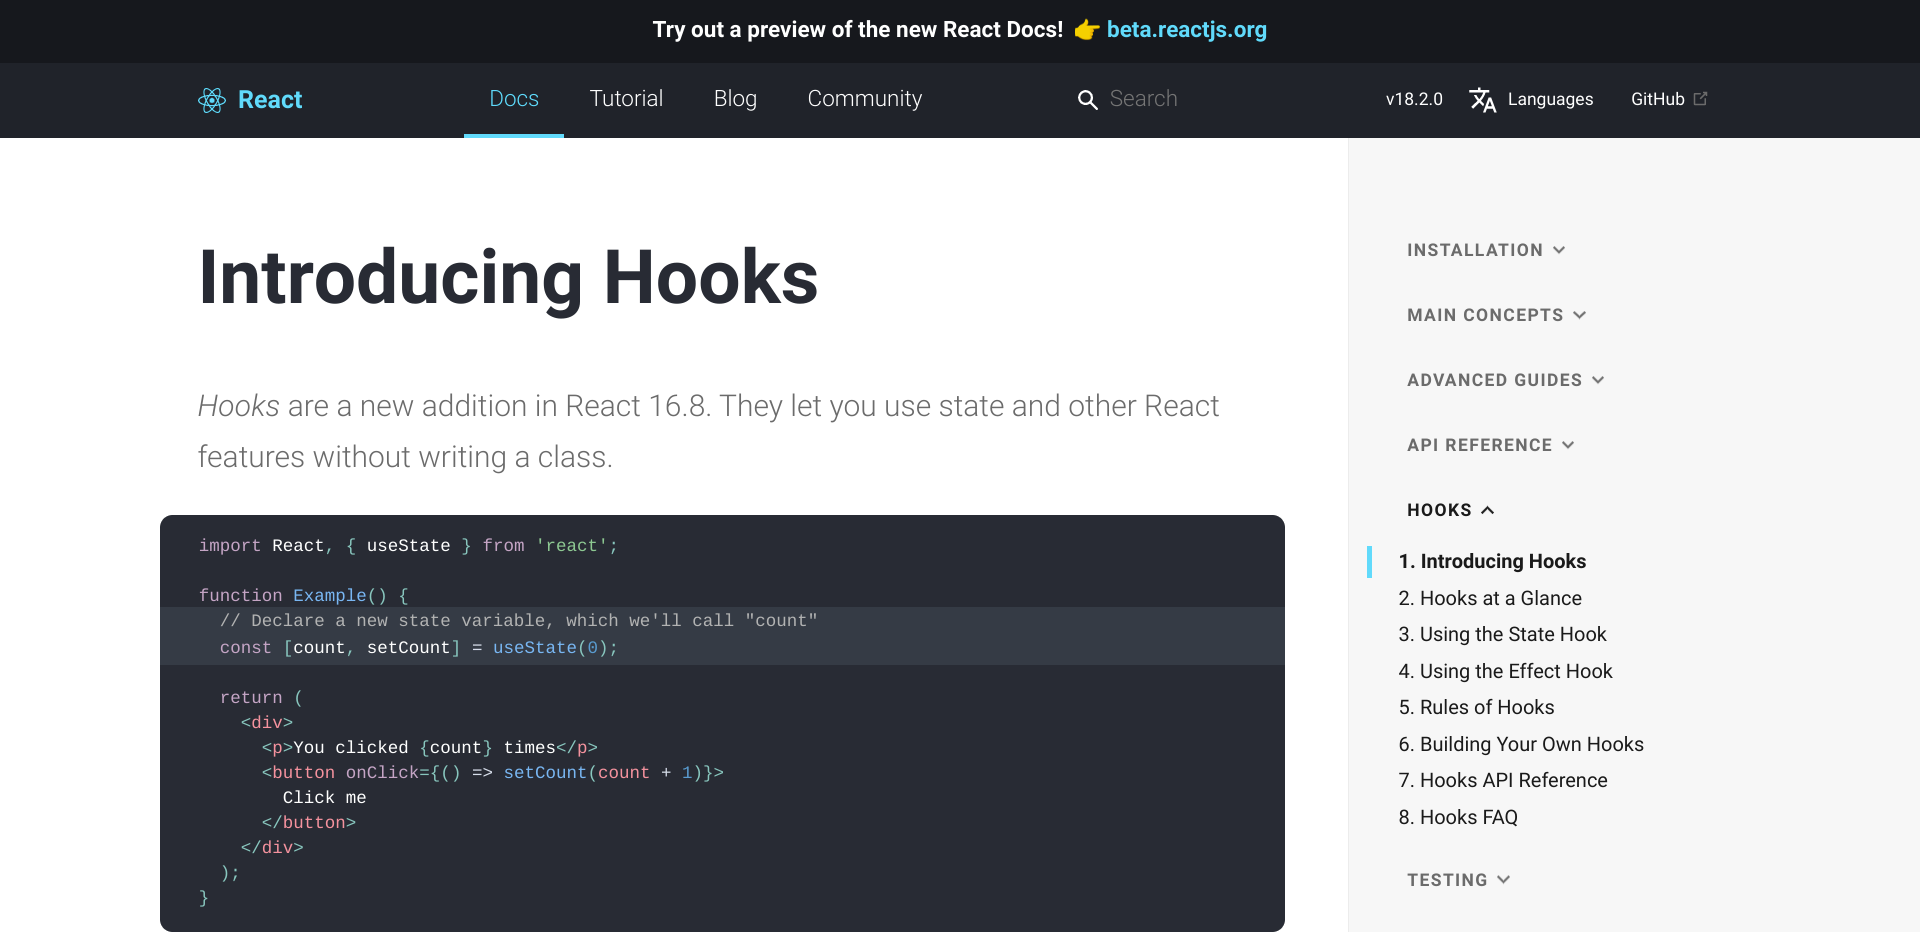Open the Docs tab

point(514,99)
